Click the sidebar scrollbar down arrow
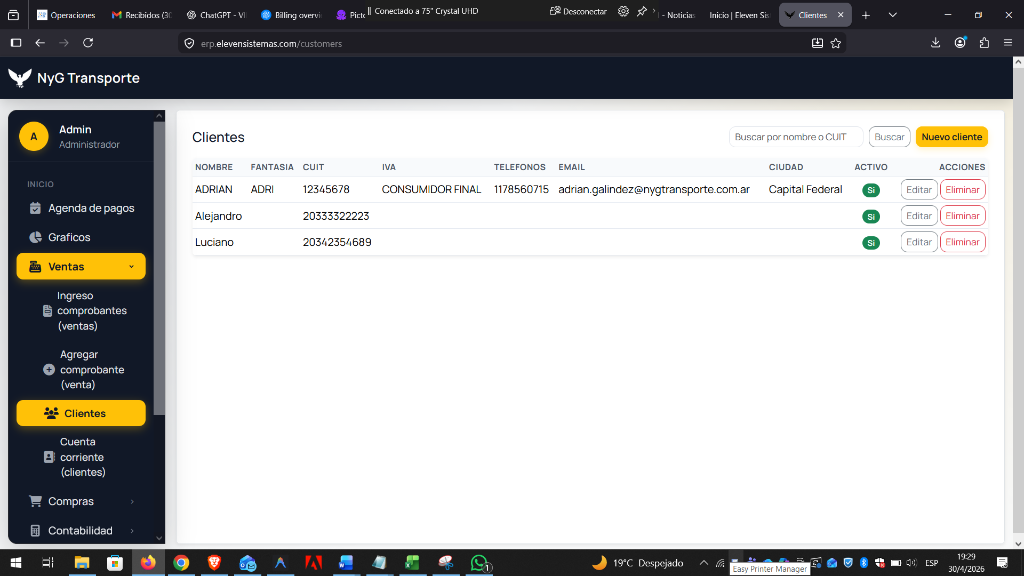The image size is (1024, 576). click(x=159, y=538)
